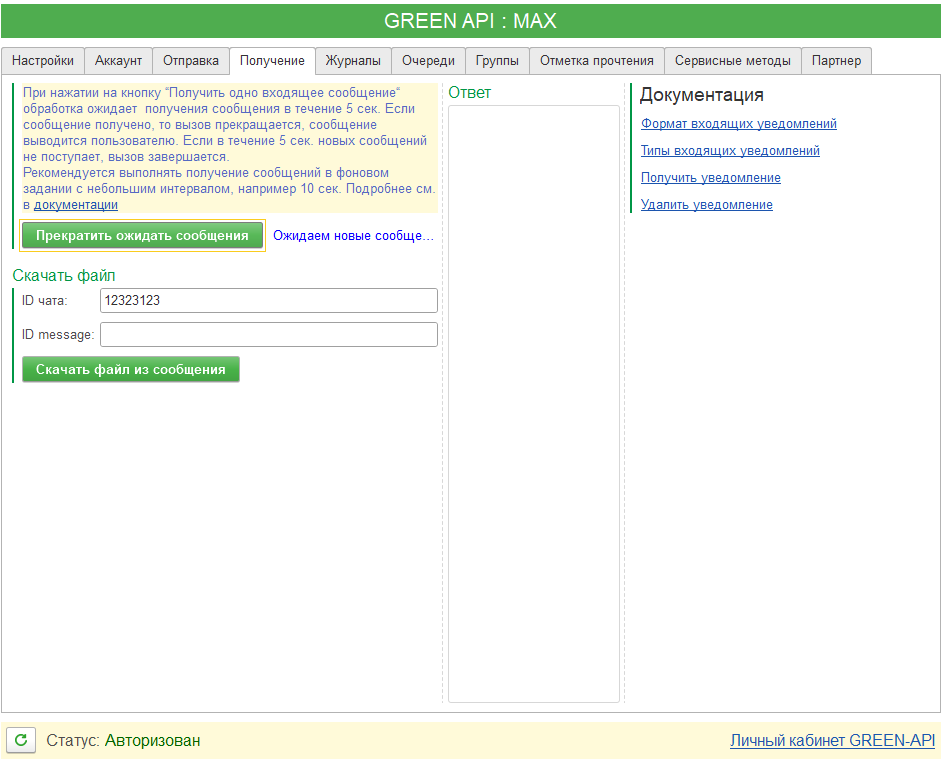The height and width of the screenshot is (761, 941).
Task: Click the ID чата input field
Action: pos(268,301)
